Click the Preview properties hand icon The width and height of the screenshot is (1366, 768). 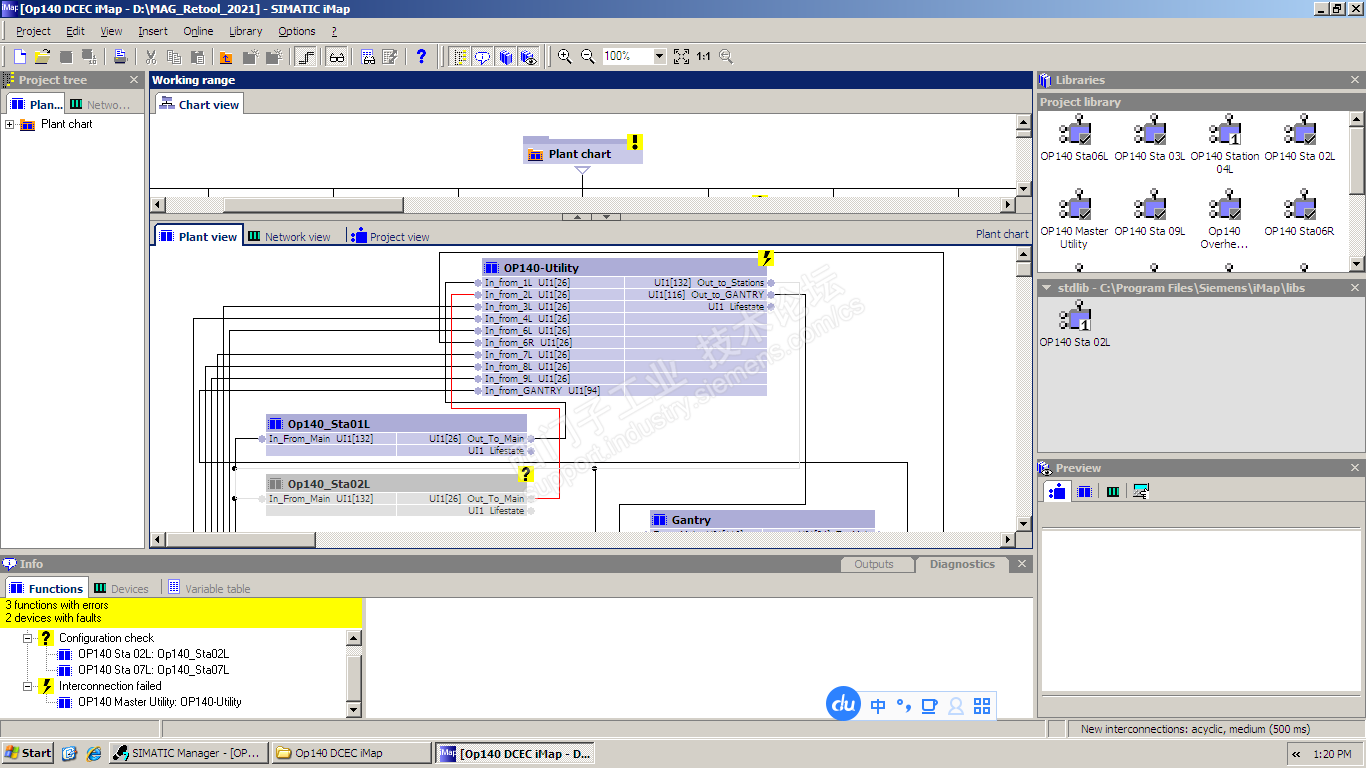click(1140, 491)
